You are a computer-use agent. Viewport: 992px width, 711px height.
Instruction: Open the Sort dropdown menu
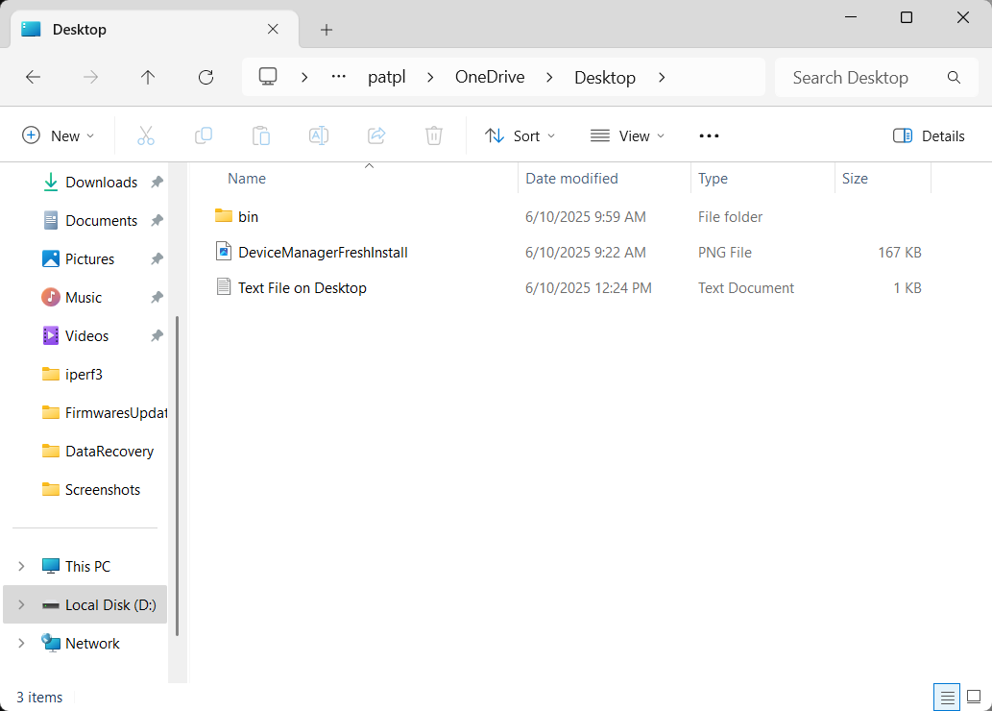click(520, 136)
